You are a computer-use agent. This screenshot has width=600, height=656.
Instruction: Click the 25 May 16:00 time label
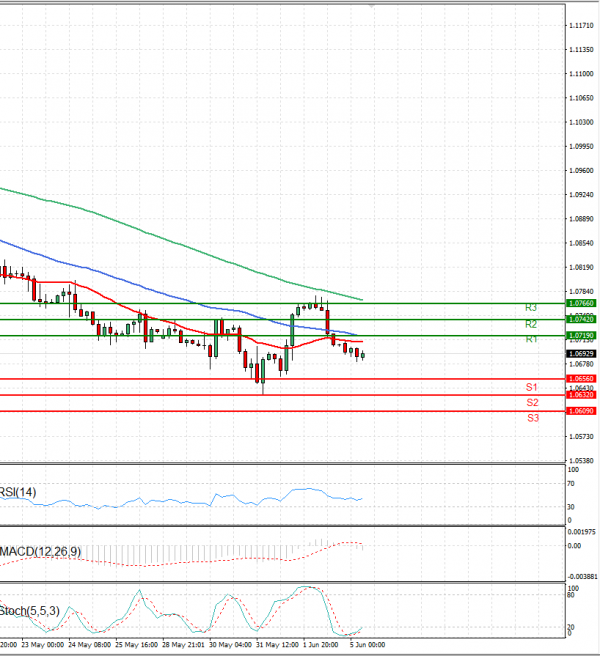(136, 645)
